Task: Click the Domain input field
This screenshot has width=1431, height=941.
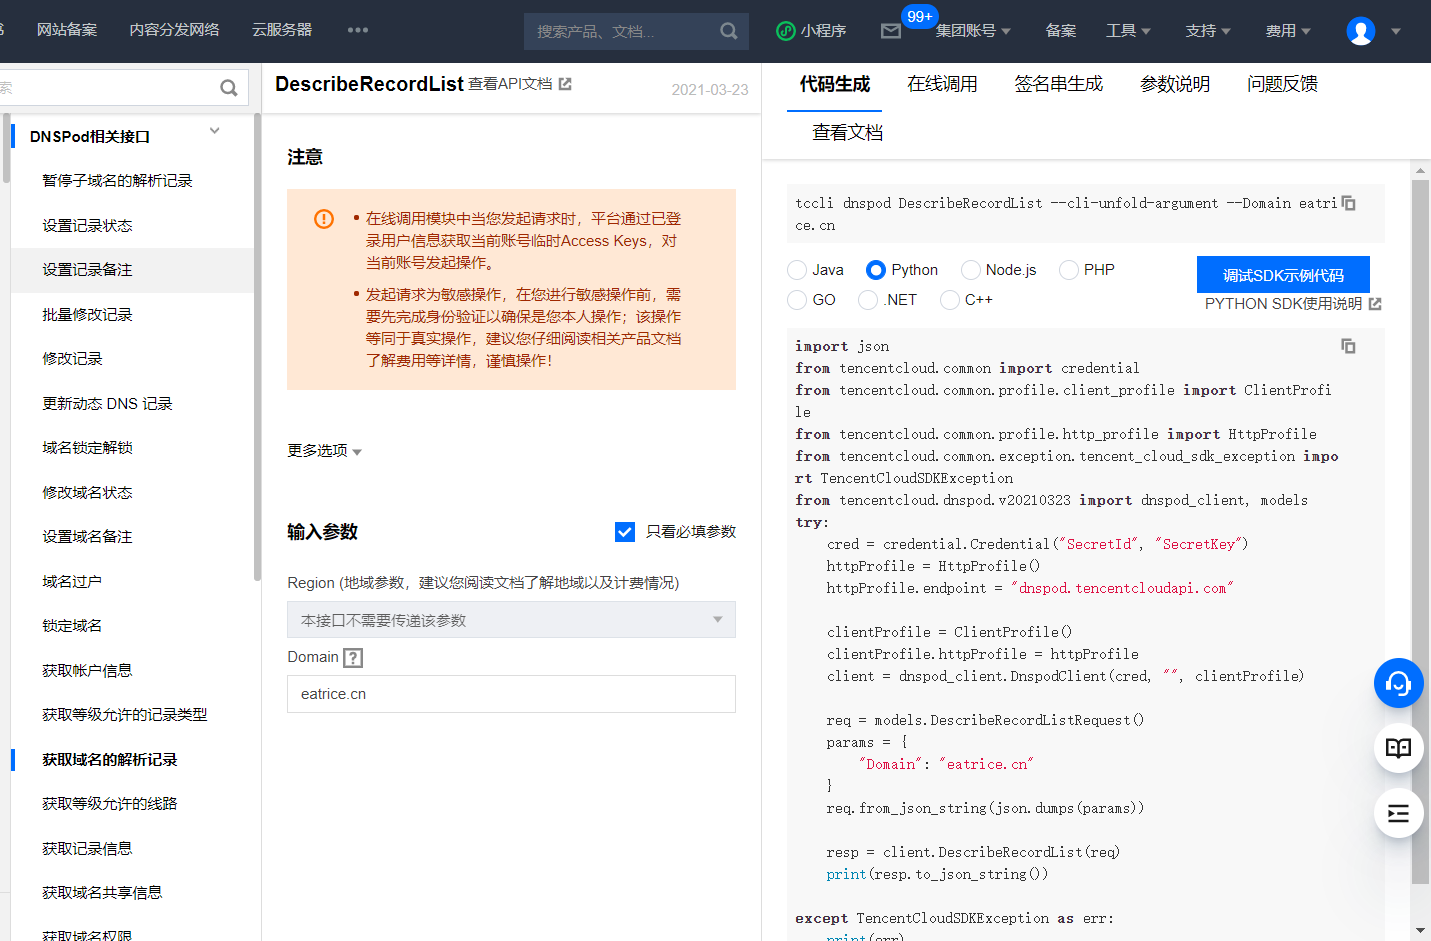Action: pyautogui.click(x=511, y=694)
